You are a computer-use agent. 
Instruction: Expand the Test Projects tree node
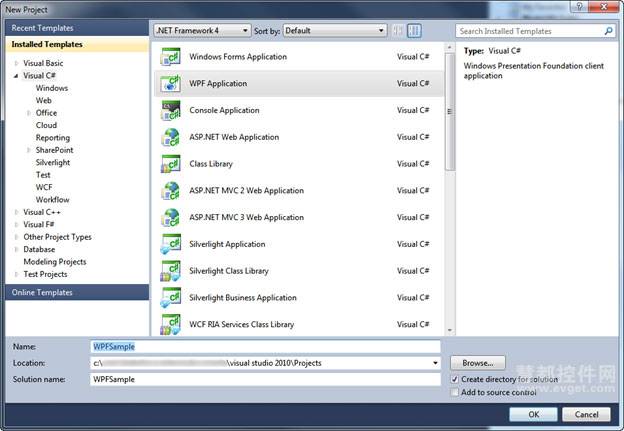(x=16, y=274)
